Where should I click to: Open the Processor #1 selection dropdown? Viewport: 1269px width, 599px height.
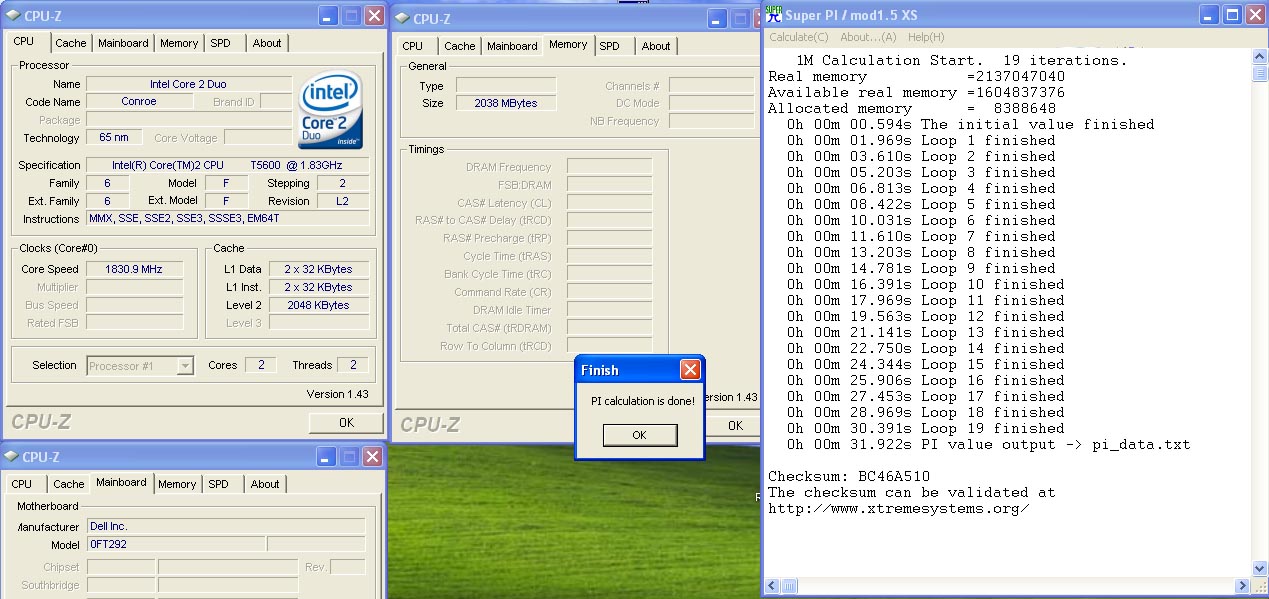click(x=184, y=366)
